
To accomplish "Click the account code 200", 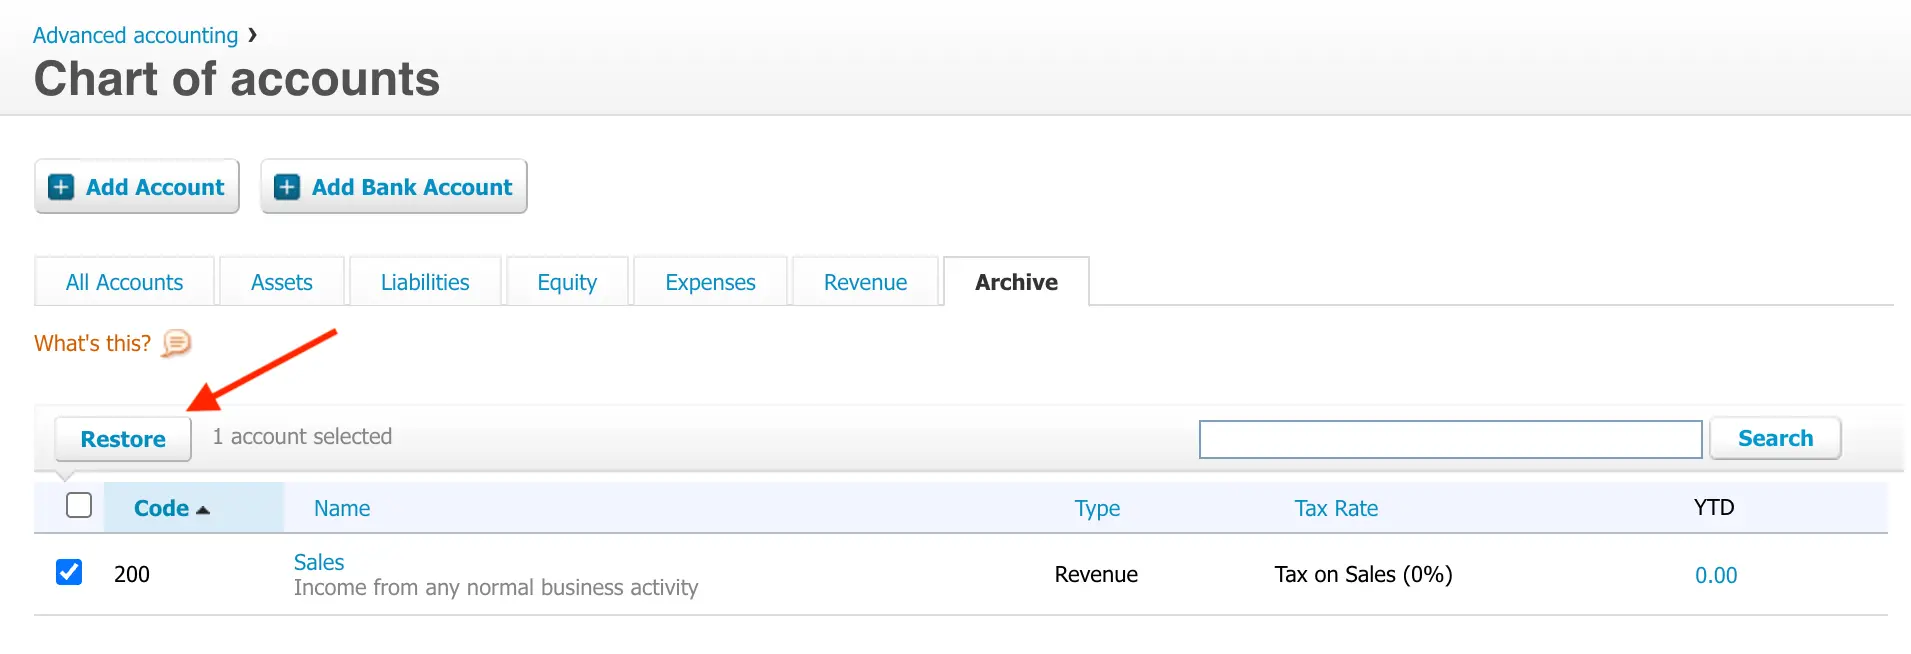I will 132,574.
